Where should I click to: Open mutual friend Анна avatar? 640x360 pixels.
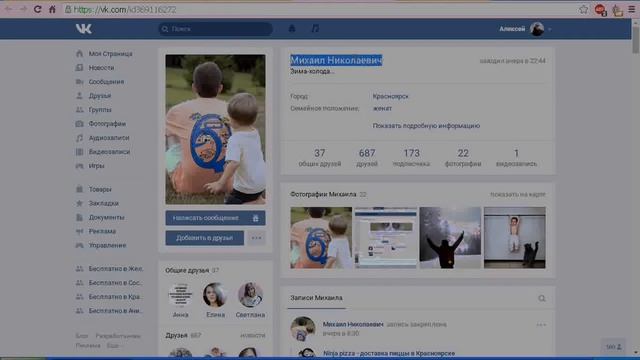(180, 295)
